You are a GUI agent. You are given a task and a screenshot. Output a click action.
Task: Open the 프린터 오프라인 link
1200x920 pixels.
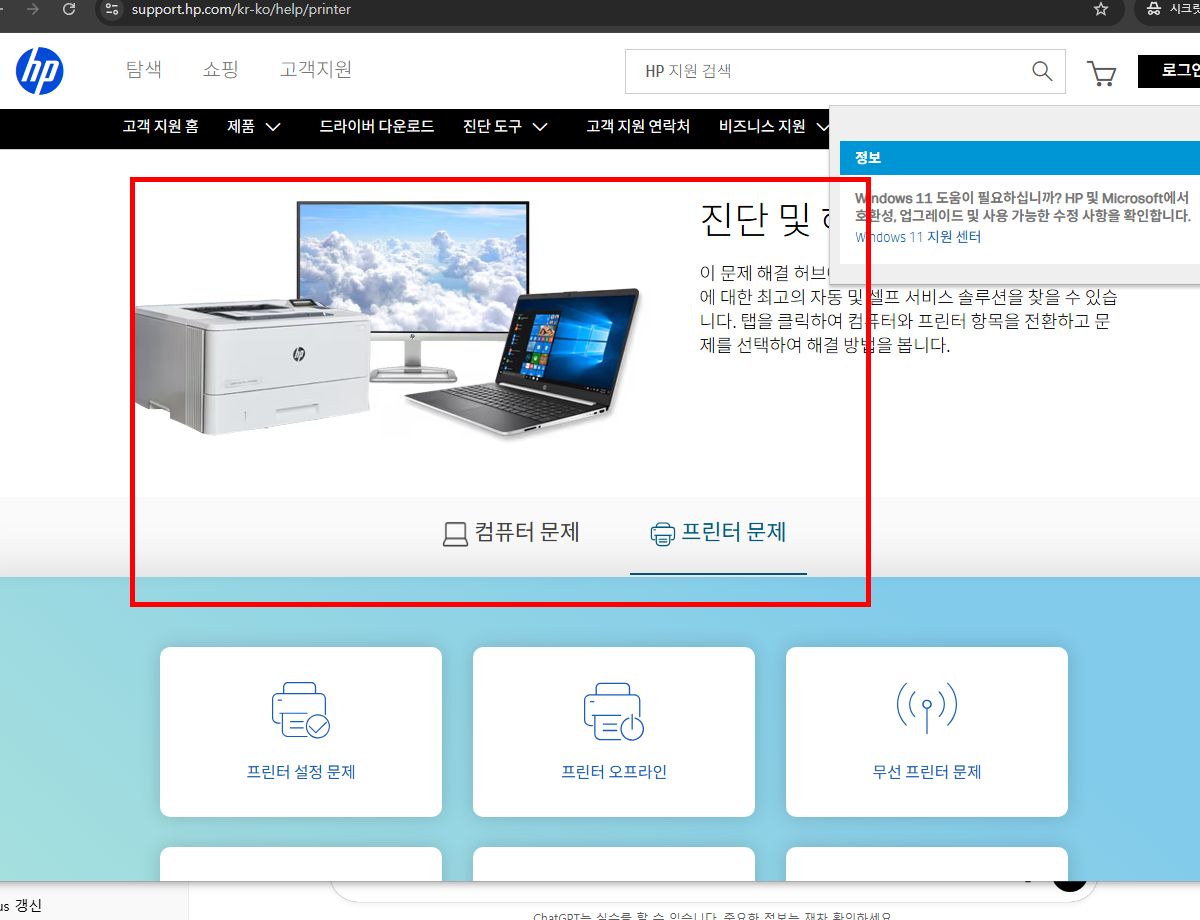(614, 772)
